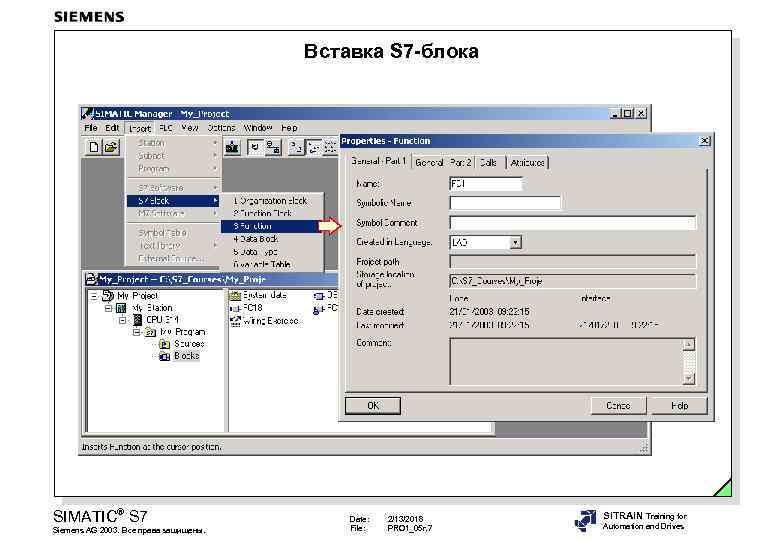Switch to the General - Part 1 tab
Viewport: 780px width, 540px height.
click(x=379, y=161)
